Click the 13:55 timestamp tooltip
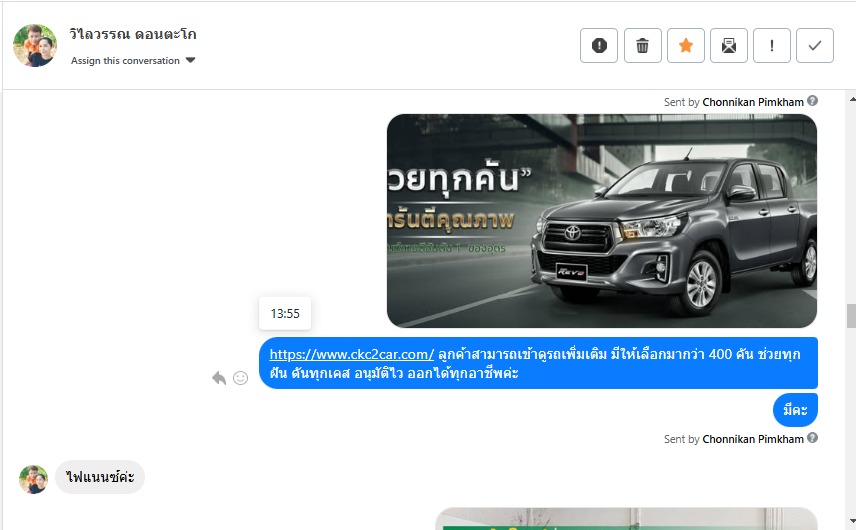 (285, 313)
